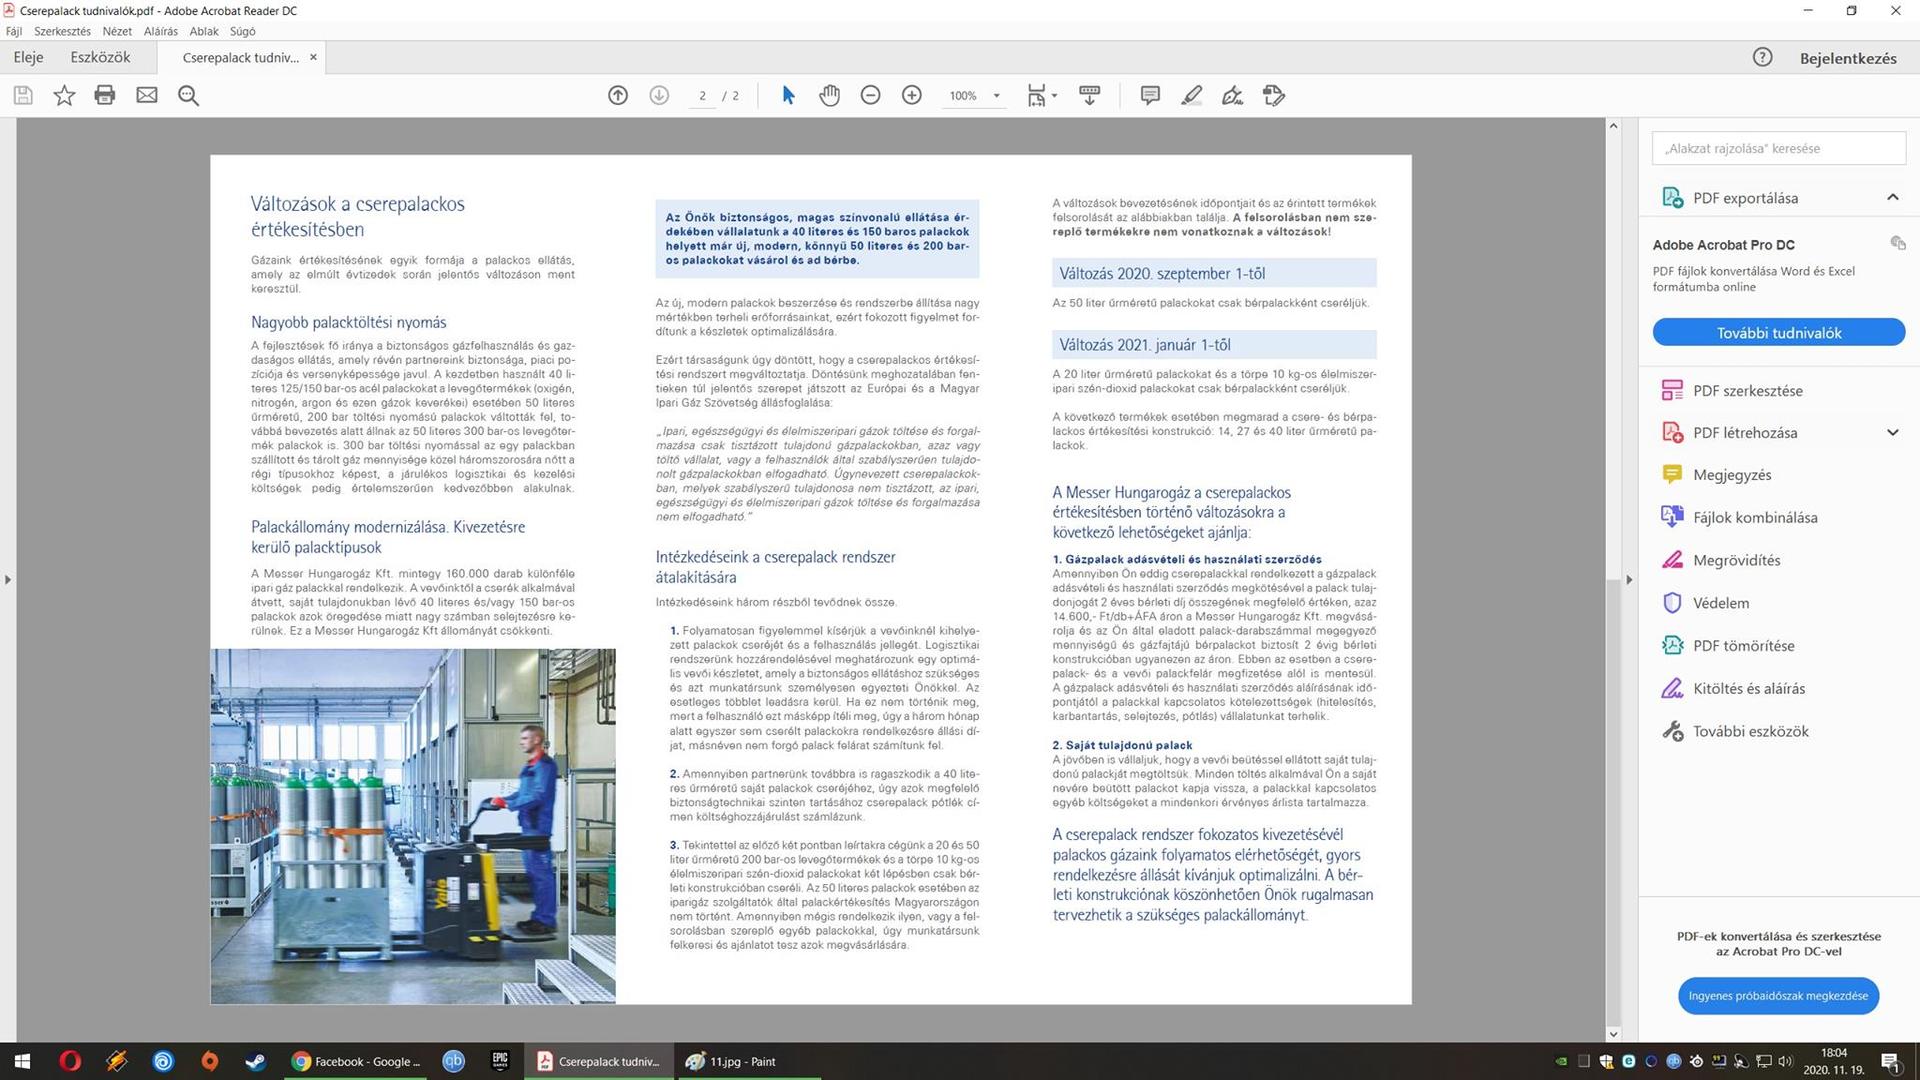Collapse the right tools pane arrow
Viewport: 1920px width, 1080px height.
pyautogui.click(x=1629, y=580)
